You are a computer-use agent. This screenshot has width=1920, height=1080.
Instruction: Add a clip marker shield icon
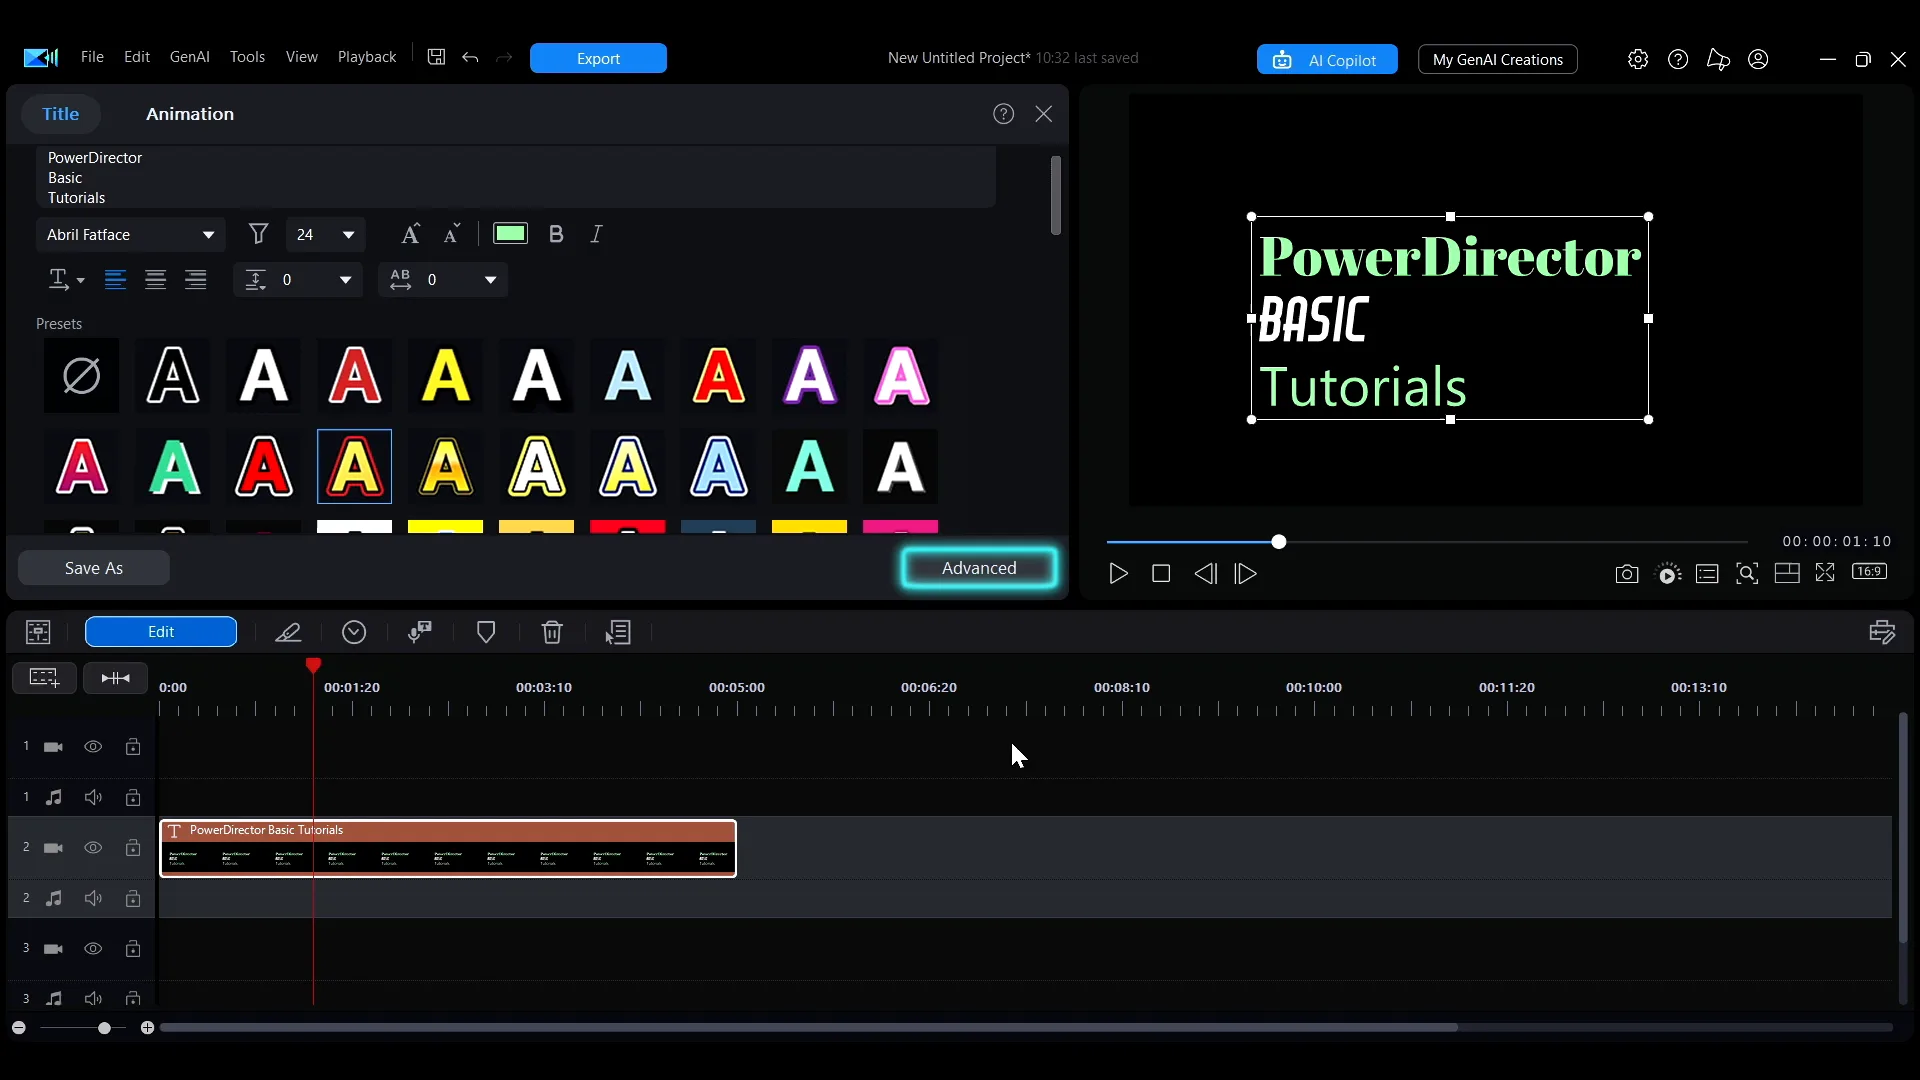[486, 632]
